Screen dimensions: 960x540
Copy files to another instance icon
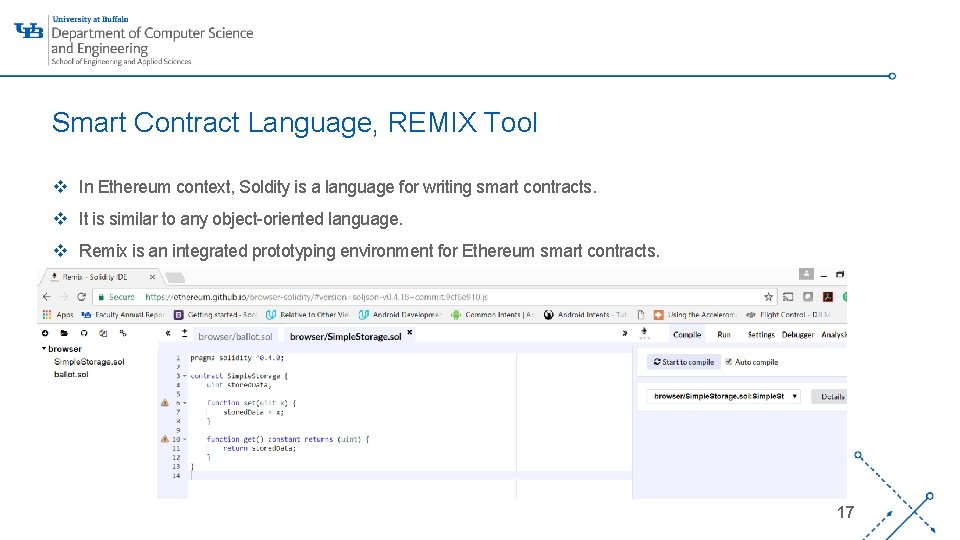(103, 333)
